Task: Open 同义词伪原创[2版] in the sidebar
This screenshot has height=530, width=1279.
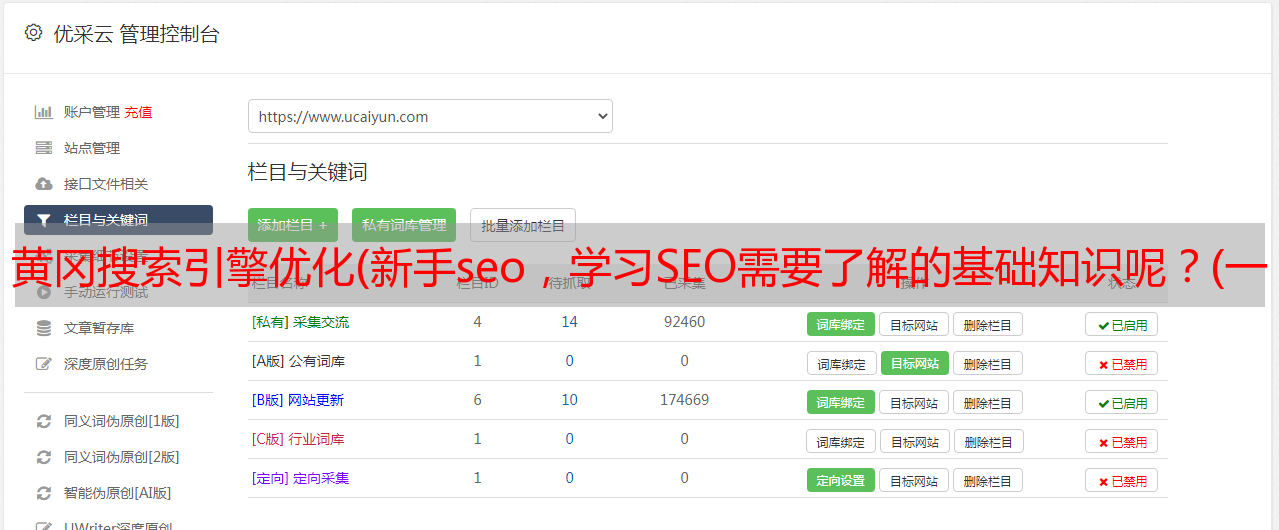Action: point(122,457)
